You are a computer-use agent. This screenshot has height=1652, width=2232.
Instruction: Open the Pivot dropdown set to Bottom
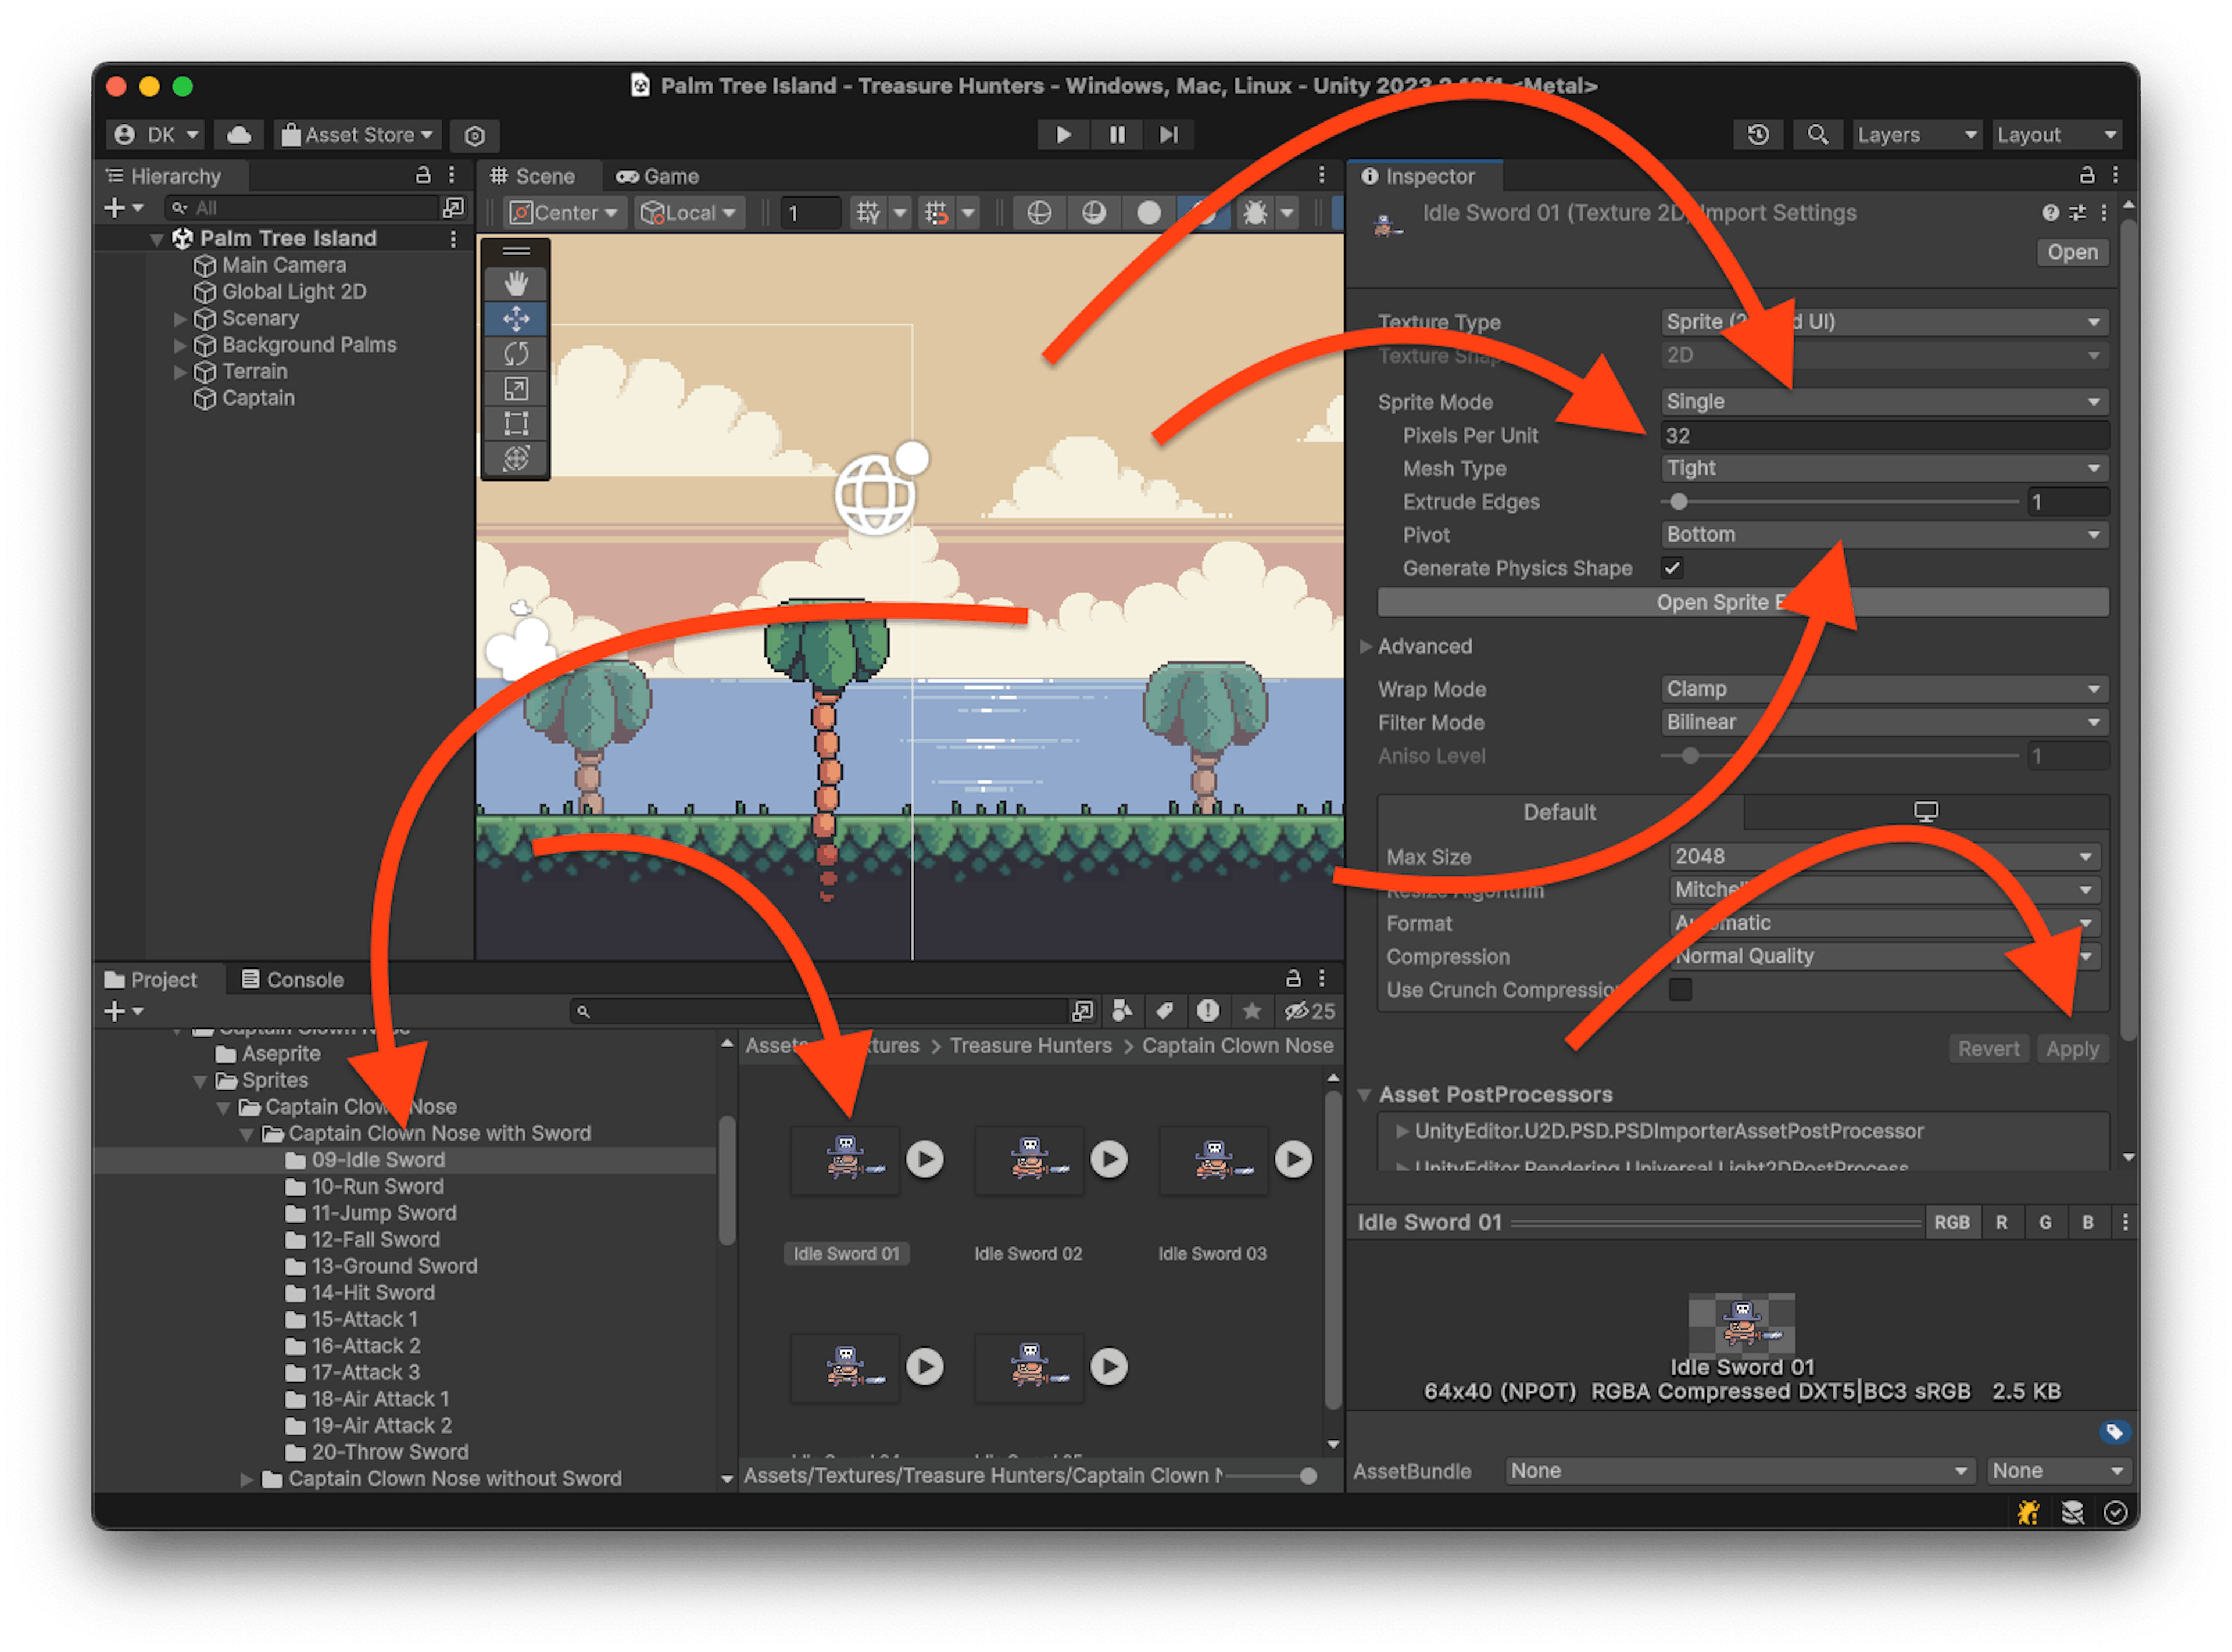click(1884, 534)
